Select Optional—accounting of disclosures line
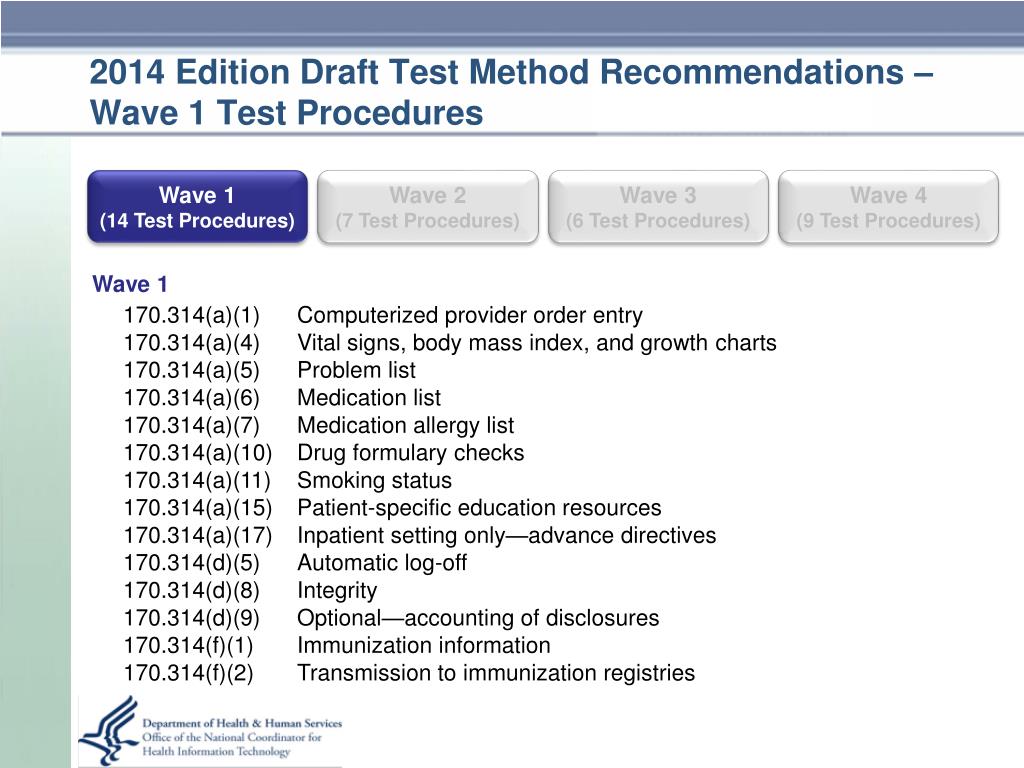This screenshot has height=768, width=1024. point(478,618)
